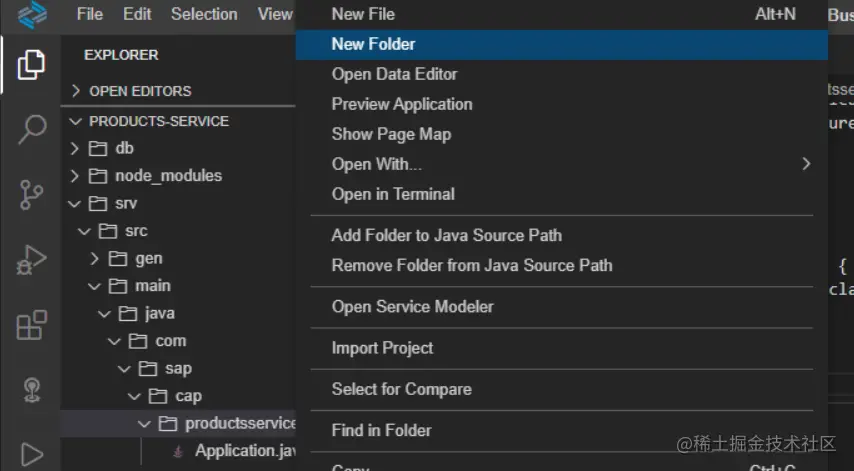This screenshot has height=471, width=854.
Task: Open the Selection menu
Action: coord(204,14)
